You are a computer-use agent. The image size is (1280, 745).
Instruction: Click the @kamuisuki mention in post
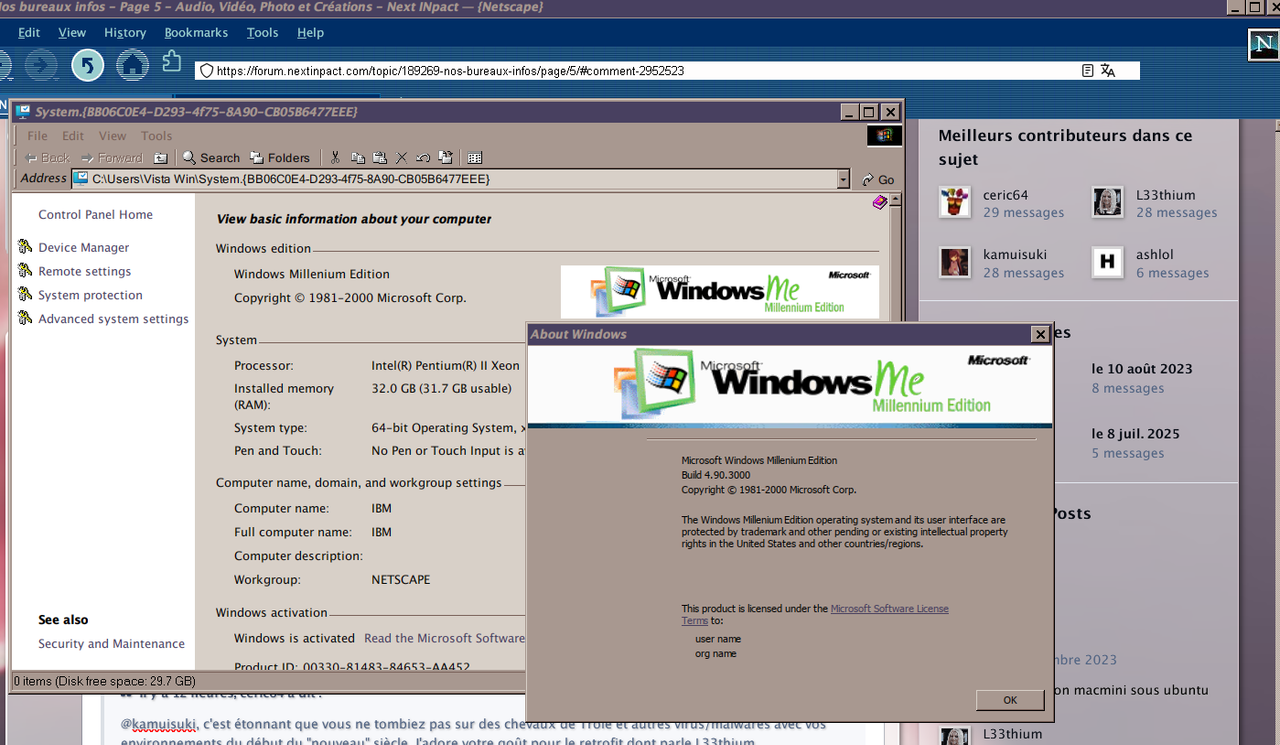click(156, 724)
